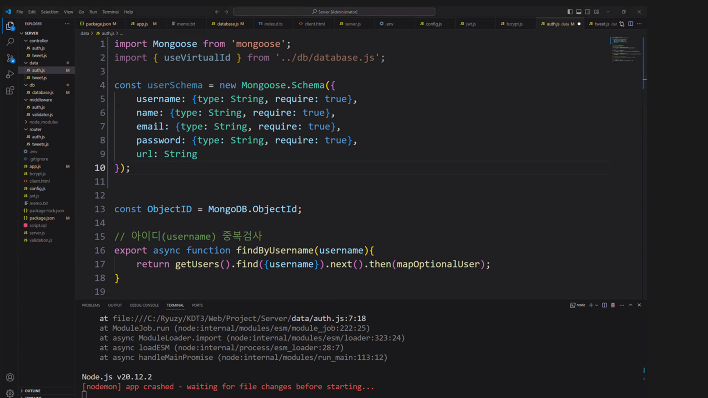Open the Customize Layout icon
The image size is (708, 398).
click(x=596, y=12)
